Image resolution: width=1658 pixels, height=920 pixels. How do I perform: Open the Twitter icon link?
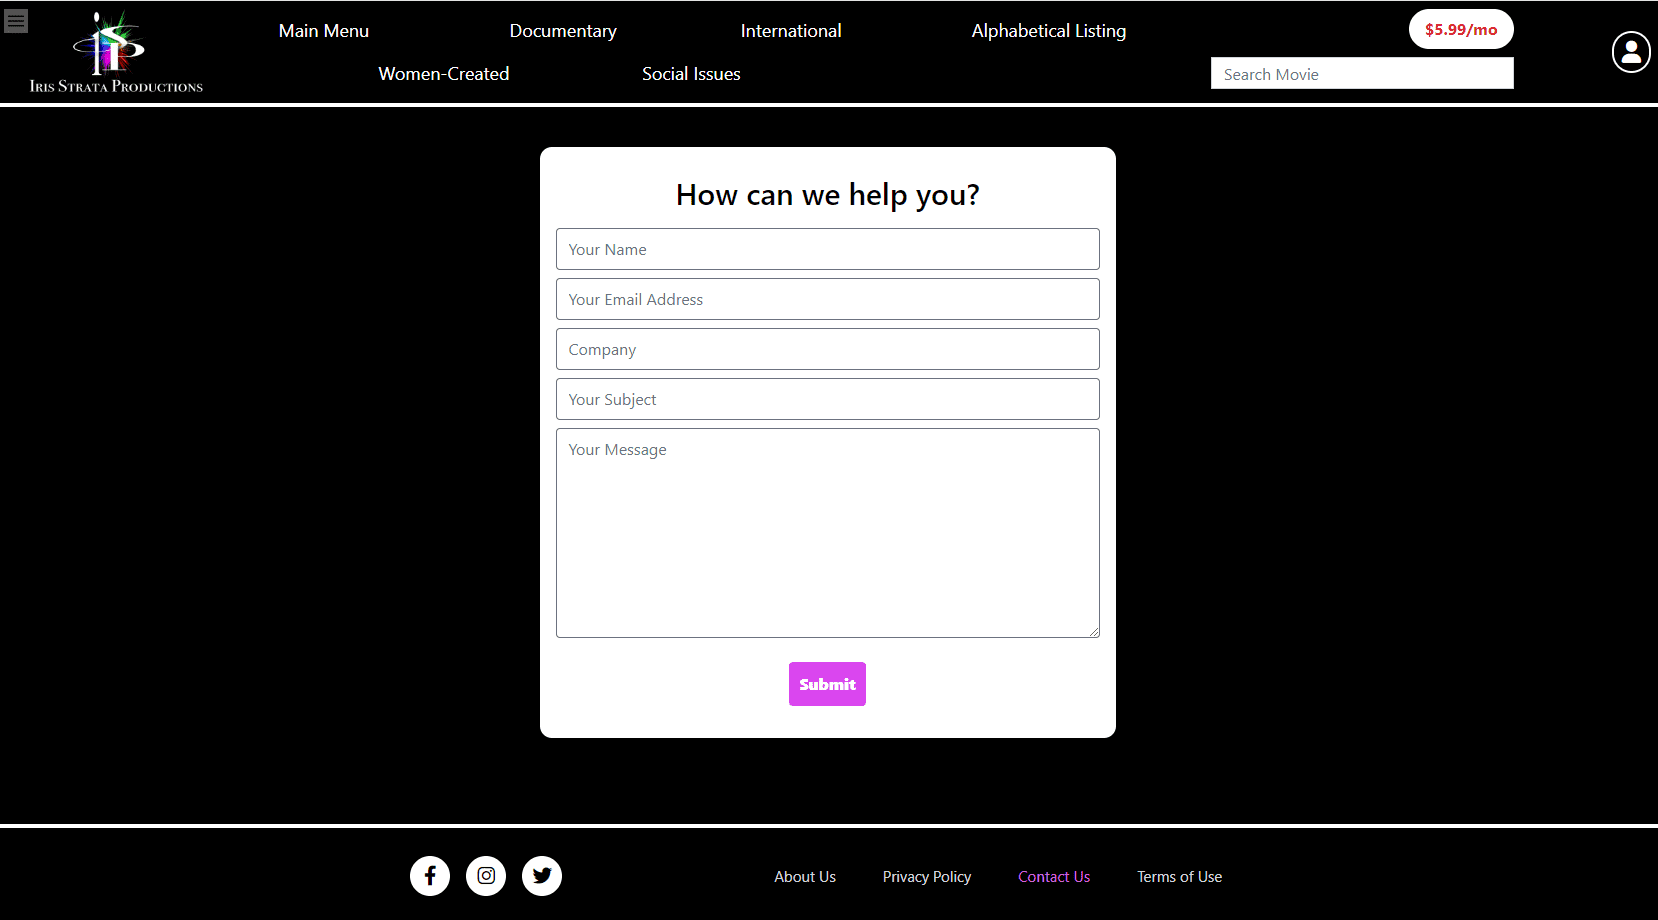(542, 876)
